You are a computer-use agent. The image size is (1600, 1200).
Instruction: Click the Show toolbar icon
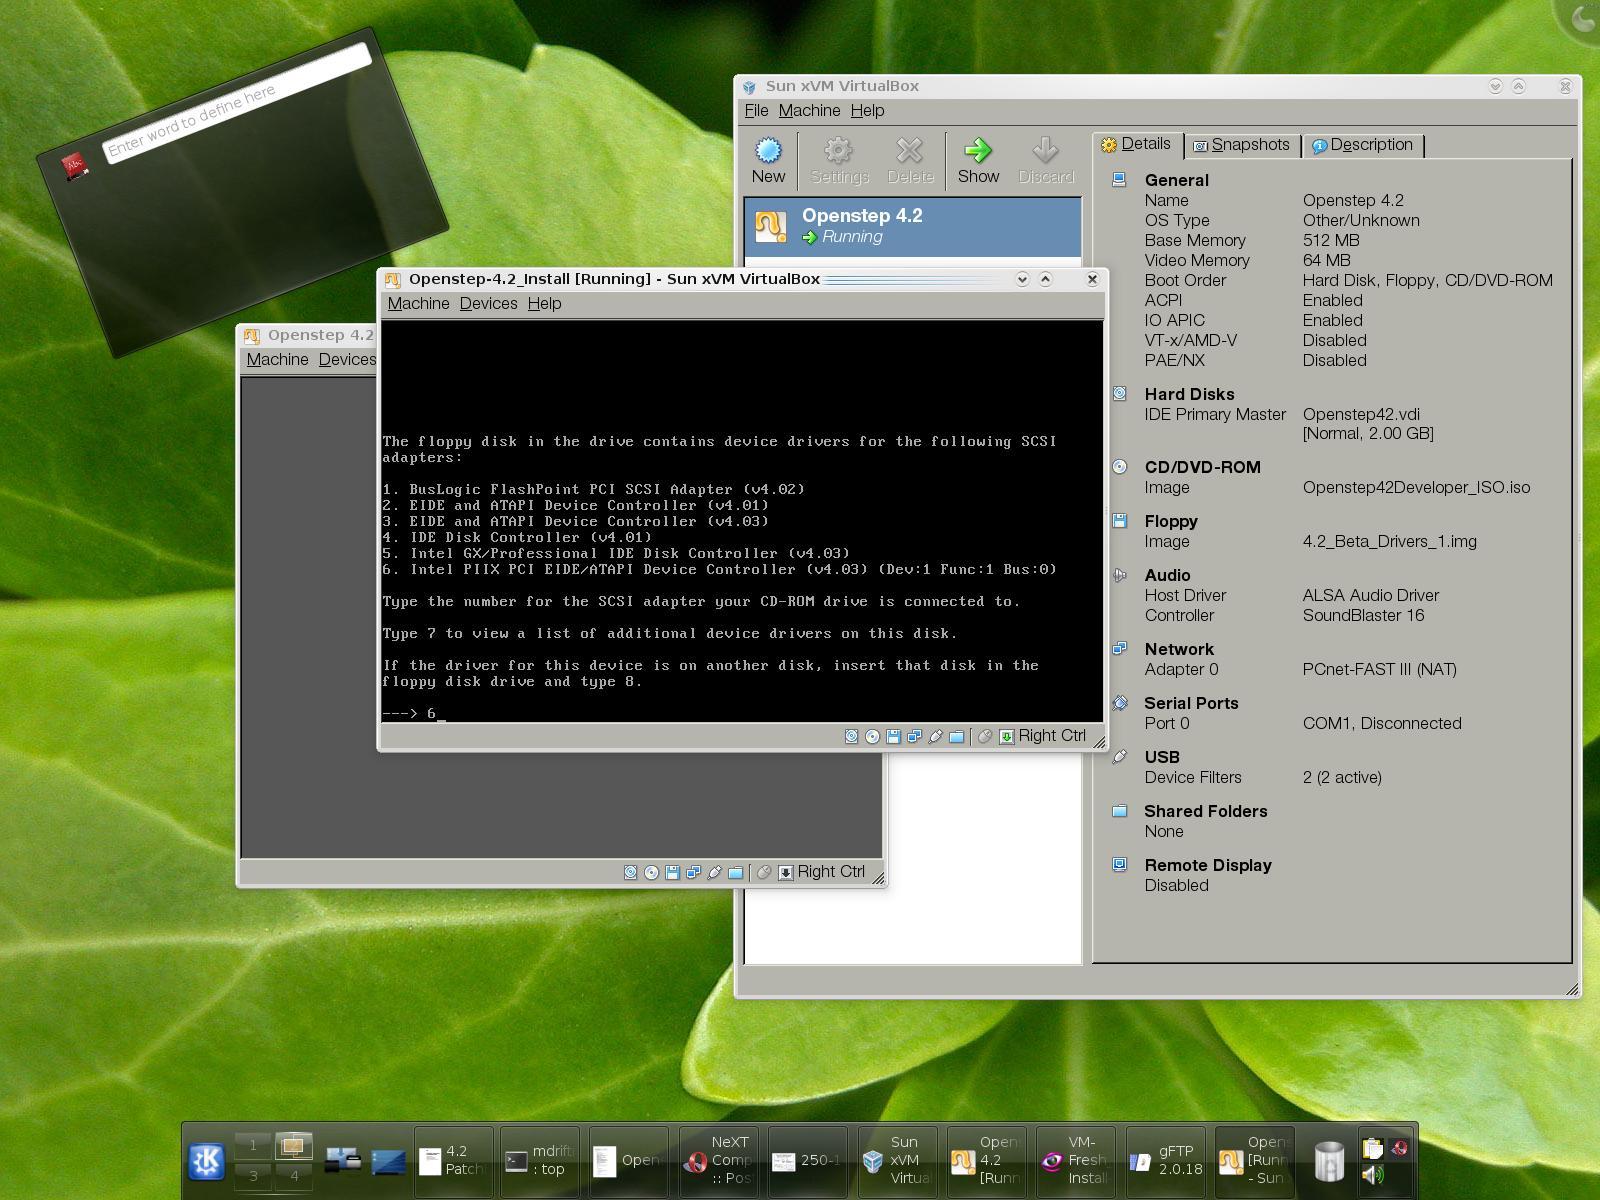pos(977,158)
